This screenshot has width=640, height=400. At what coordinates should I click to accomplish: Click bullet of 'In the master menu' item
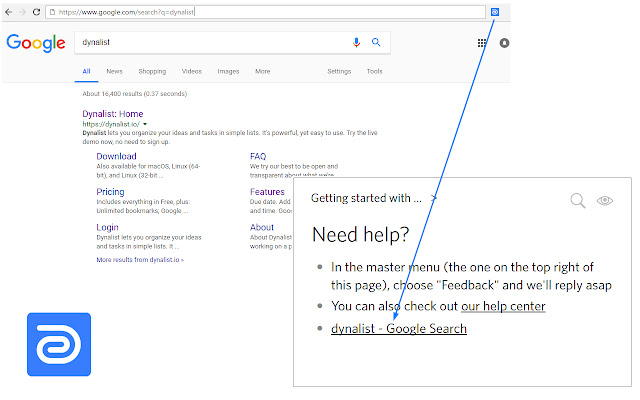point(320,267)
